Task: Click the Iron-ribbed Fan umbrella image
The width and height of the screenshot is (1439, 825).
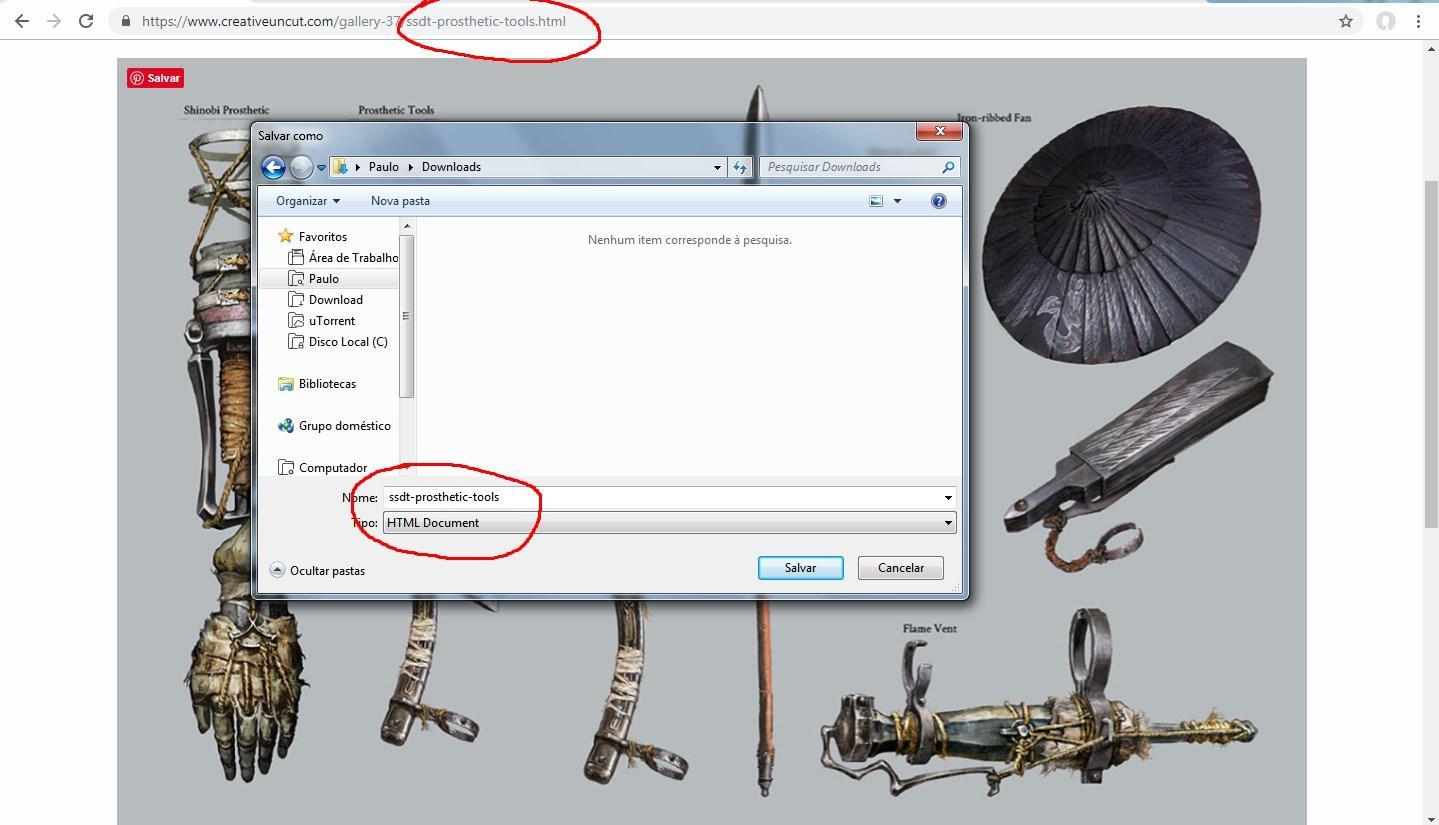Action: click(1122, 234)
